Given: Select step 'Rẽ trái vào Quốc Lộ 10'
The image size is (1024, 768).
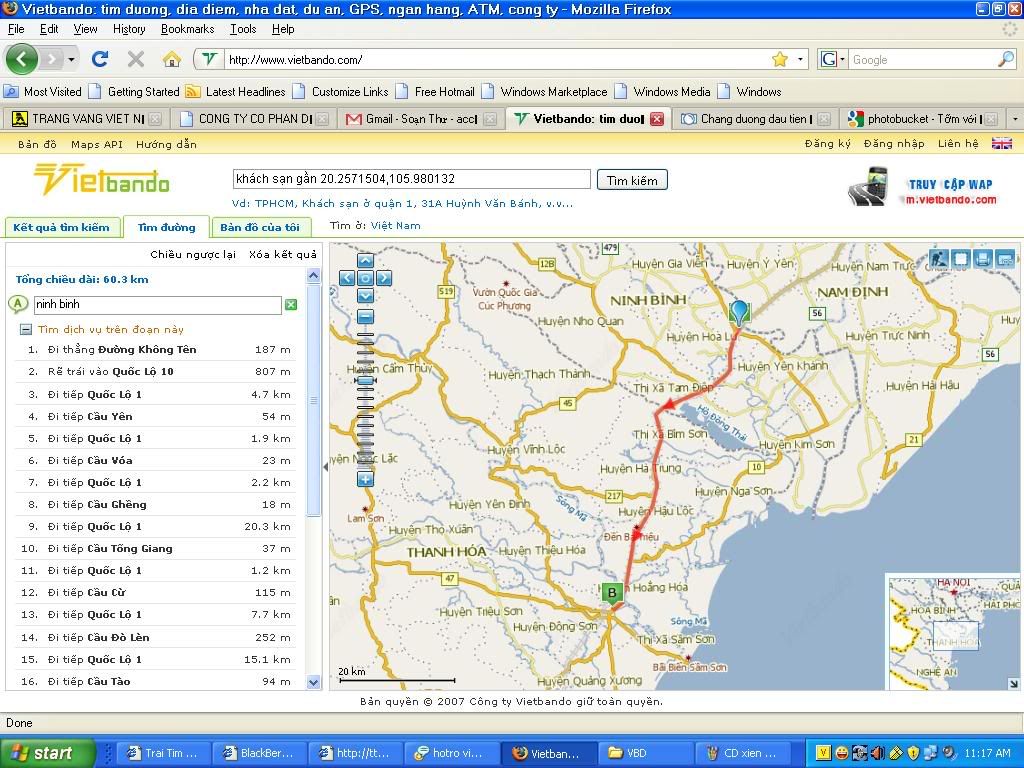Looking at the screenshot, I should [155, 372].
